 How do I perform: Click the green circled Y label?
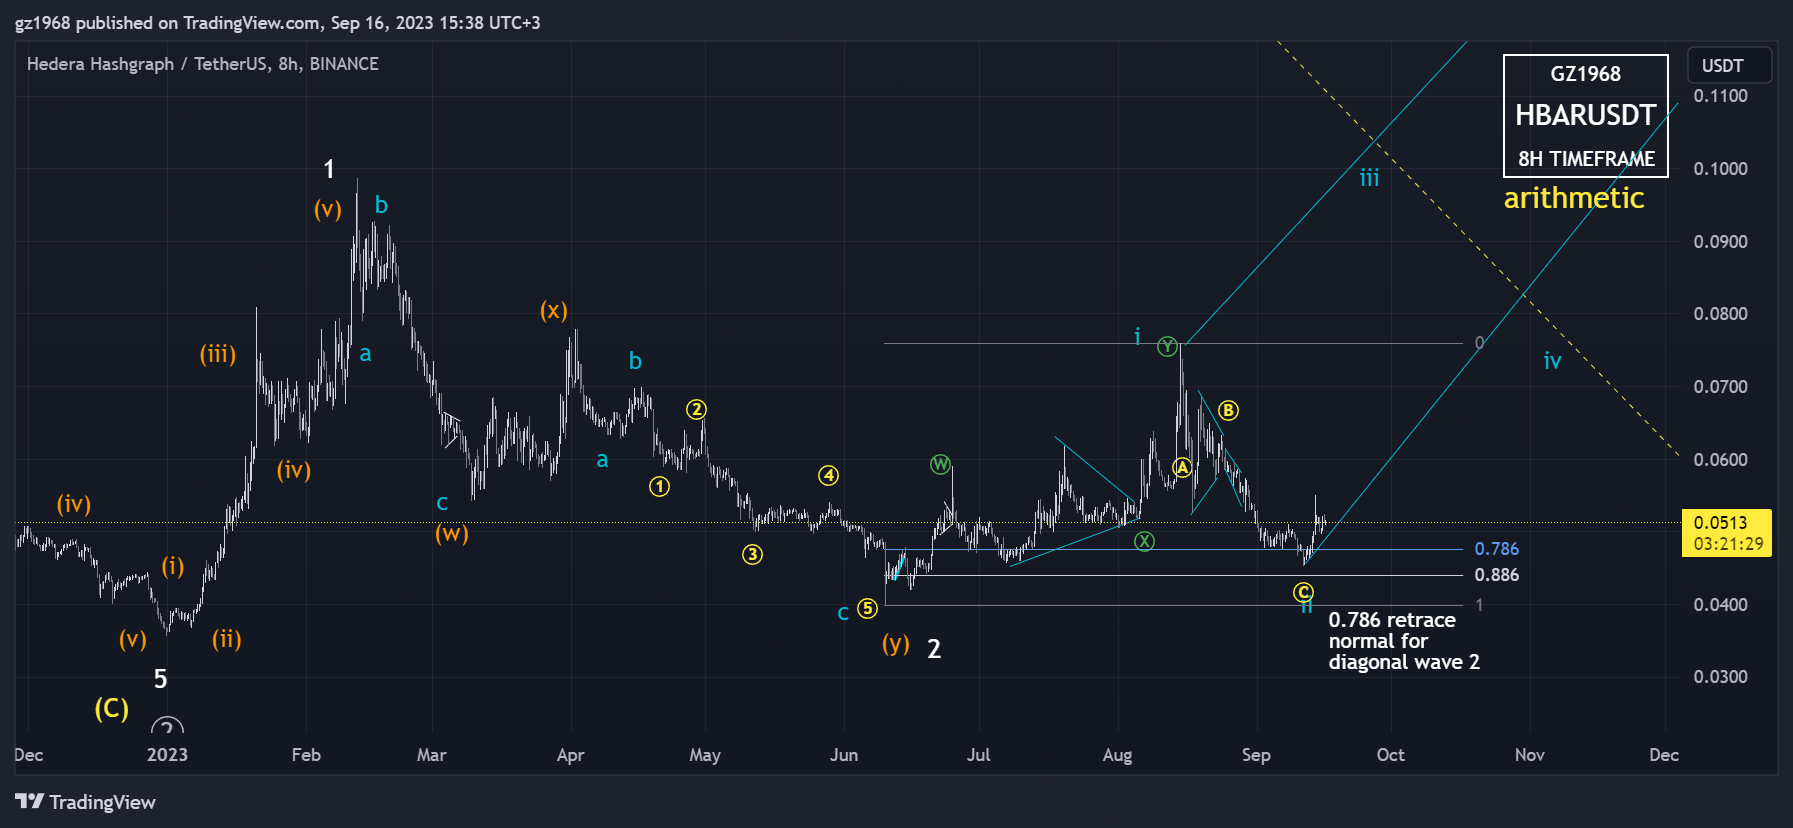(1167, 347)
